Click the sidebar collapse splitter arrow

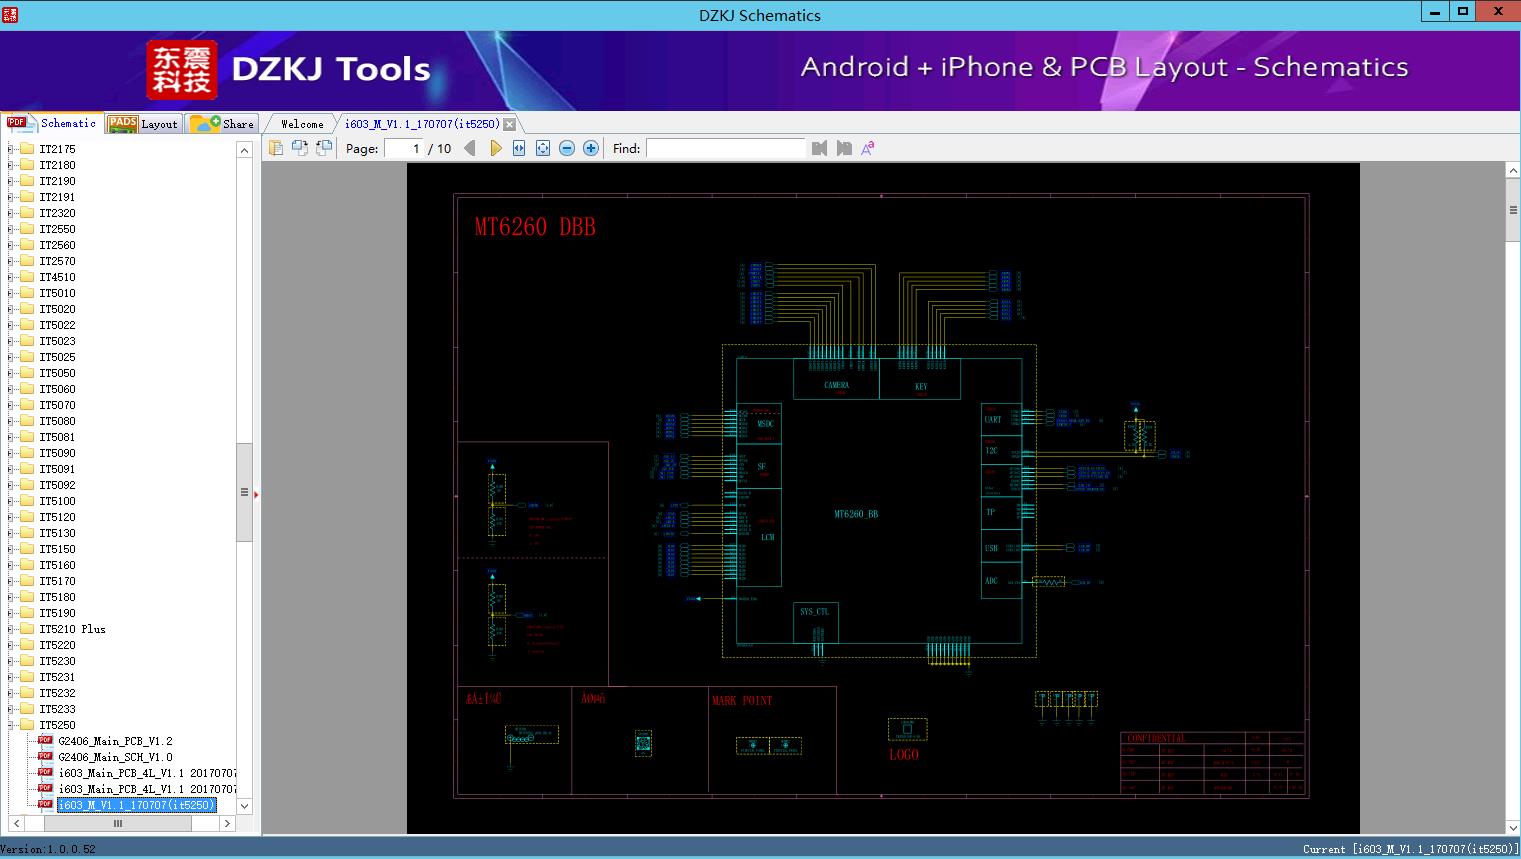pos(256,494)
